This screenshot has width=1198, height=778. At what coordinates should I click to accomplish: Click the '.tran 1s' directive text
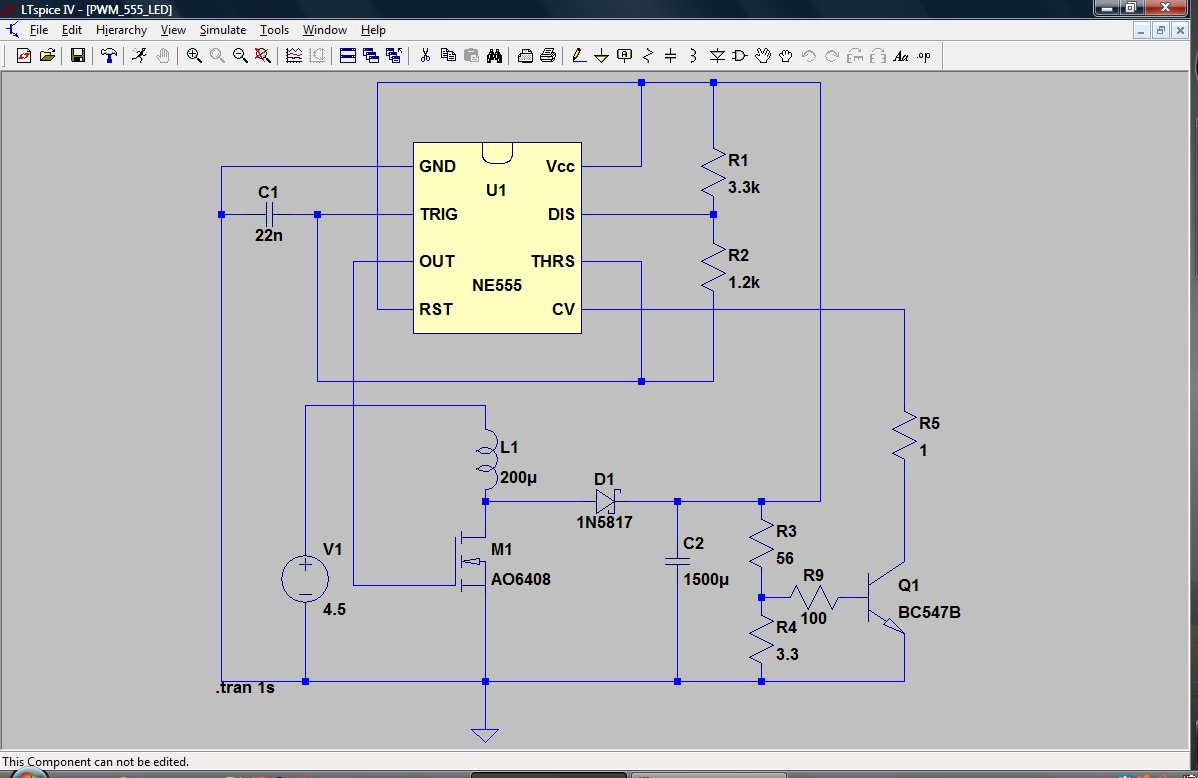(x=245, y=688)
